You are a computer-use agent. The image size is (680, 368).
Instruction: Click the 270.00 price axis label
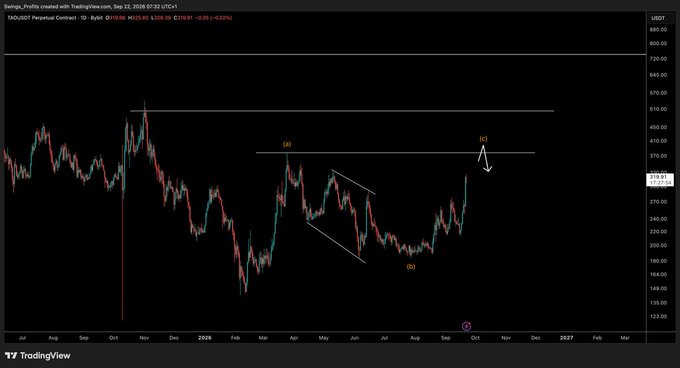coord(658,202)
